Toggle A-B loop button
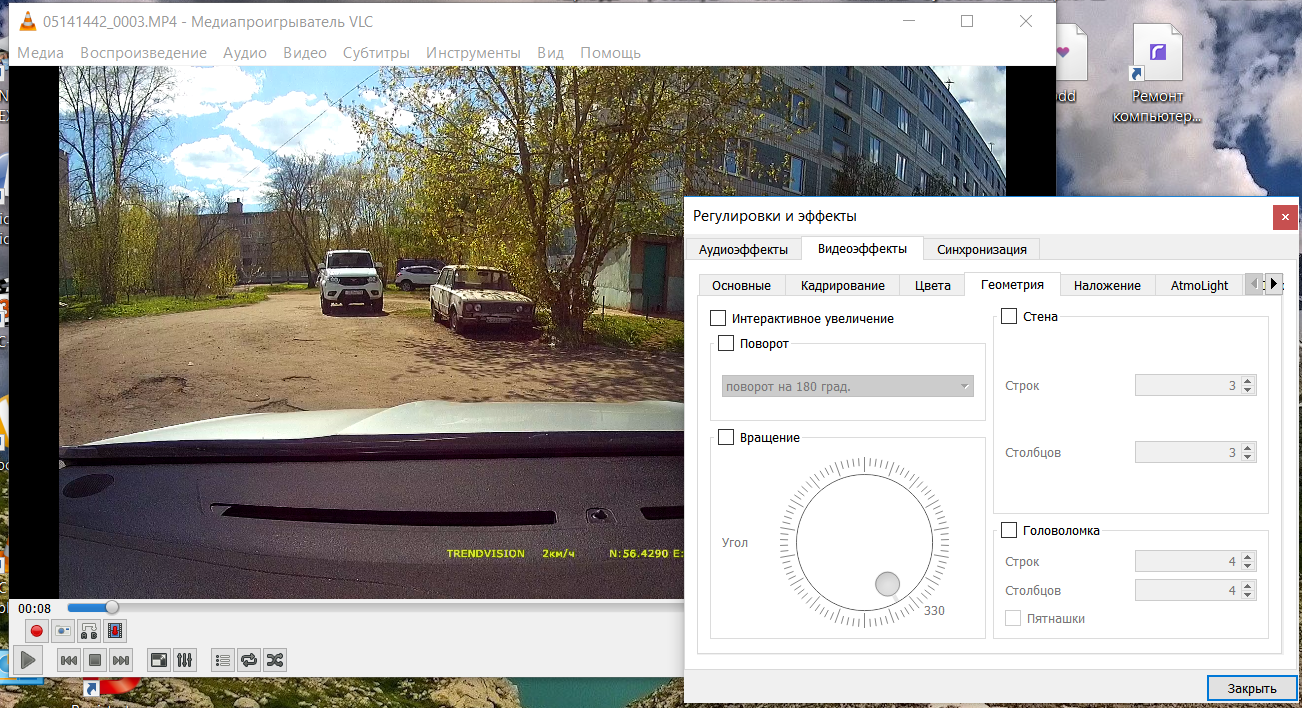The height and width of the screenshot is (708, 1302). [x=89, y=631]
